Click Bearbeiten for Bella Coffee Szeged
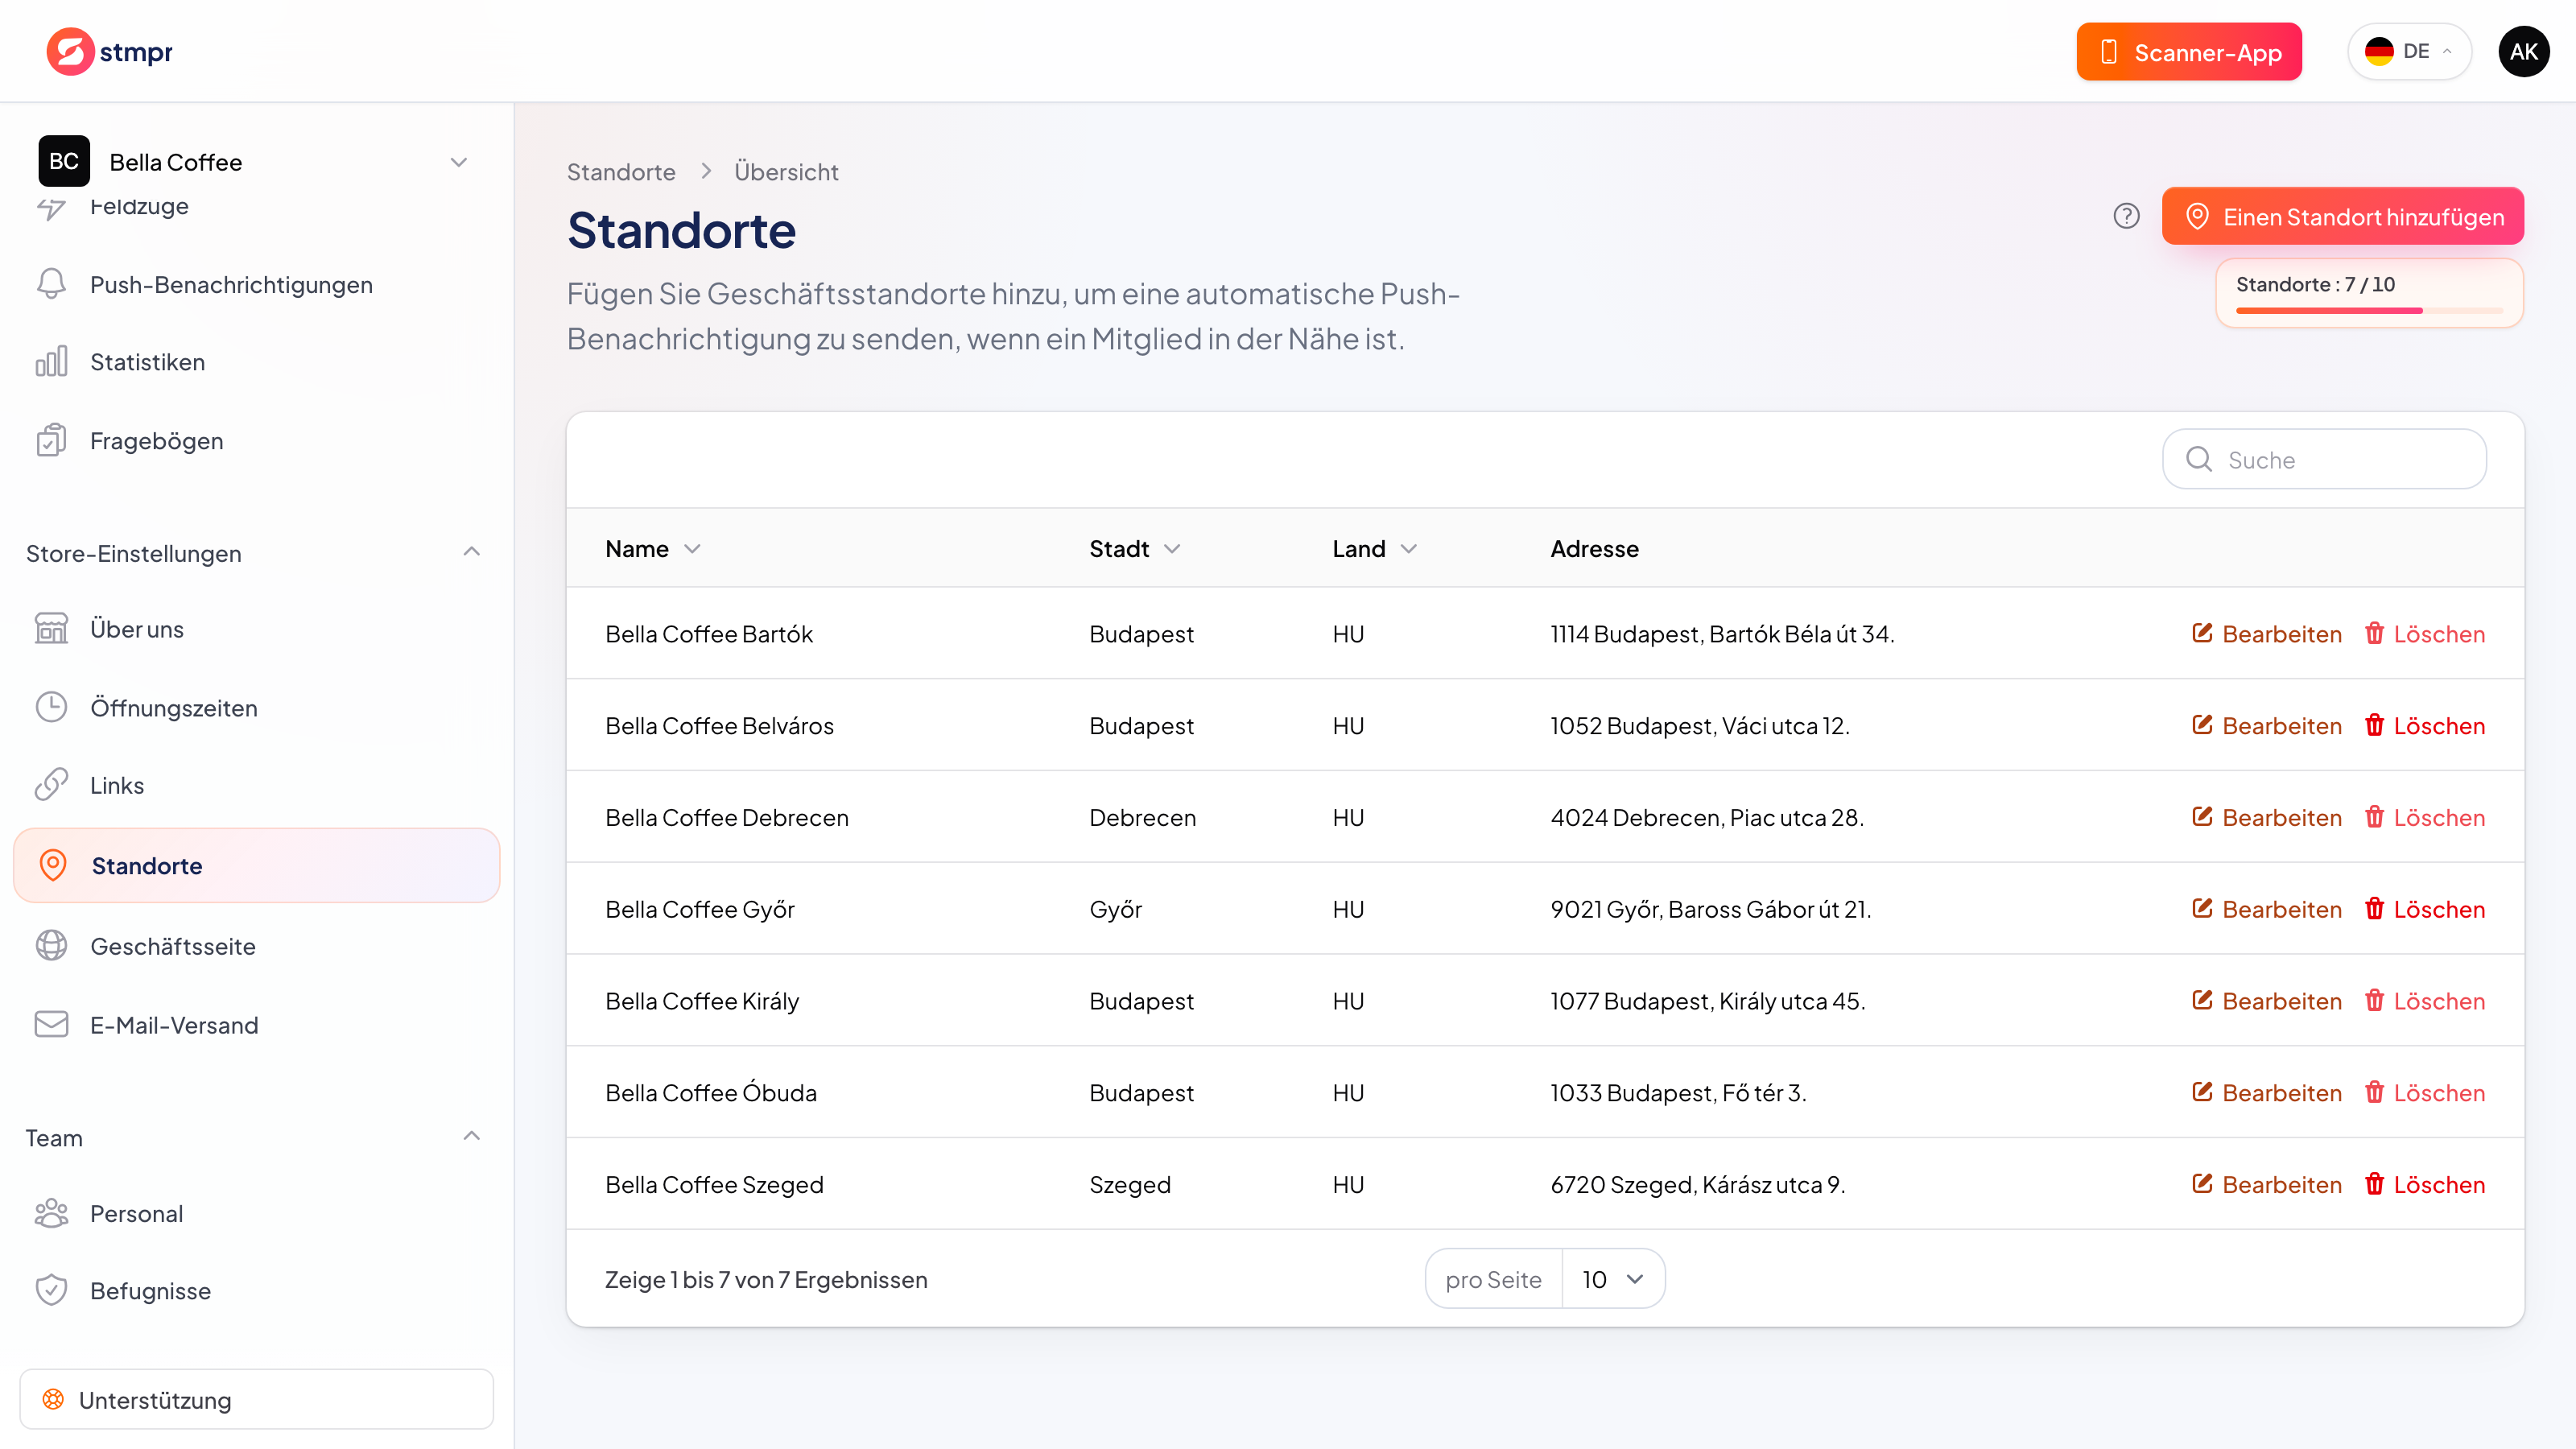This screenshot has height=1449, width=2576. point(2266,1184)
